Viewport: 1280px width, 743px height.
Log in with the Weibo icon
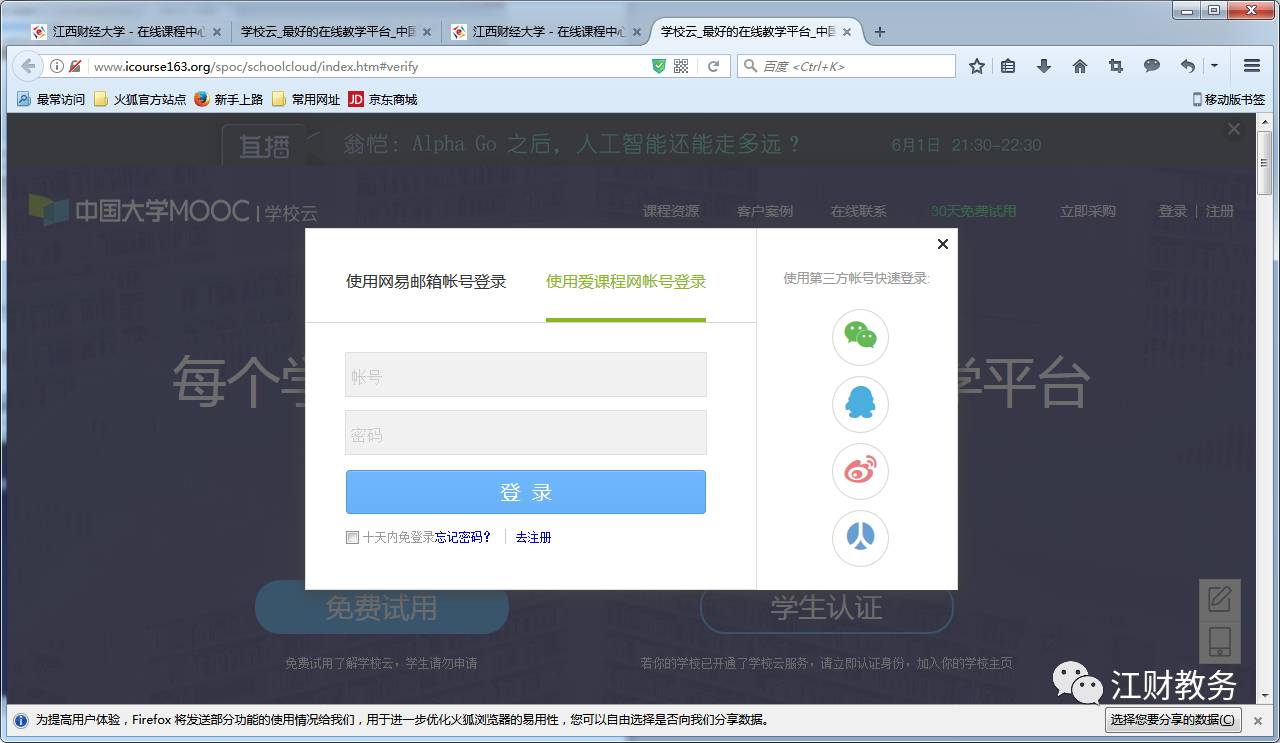tap(860, 471)
